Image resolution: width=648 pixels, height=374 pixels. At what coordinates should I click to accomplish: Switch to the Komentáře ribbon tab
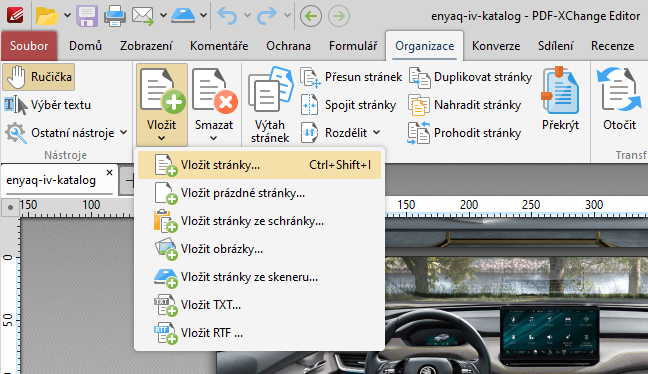[219, 45]
